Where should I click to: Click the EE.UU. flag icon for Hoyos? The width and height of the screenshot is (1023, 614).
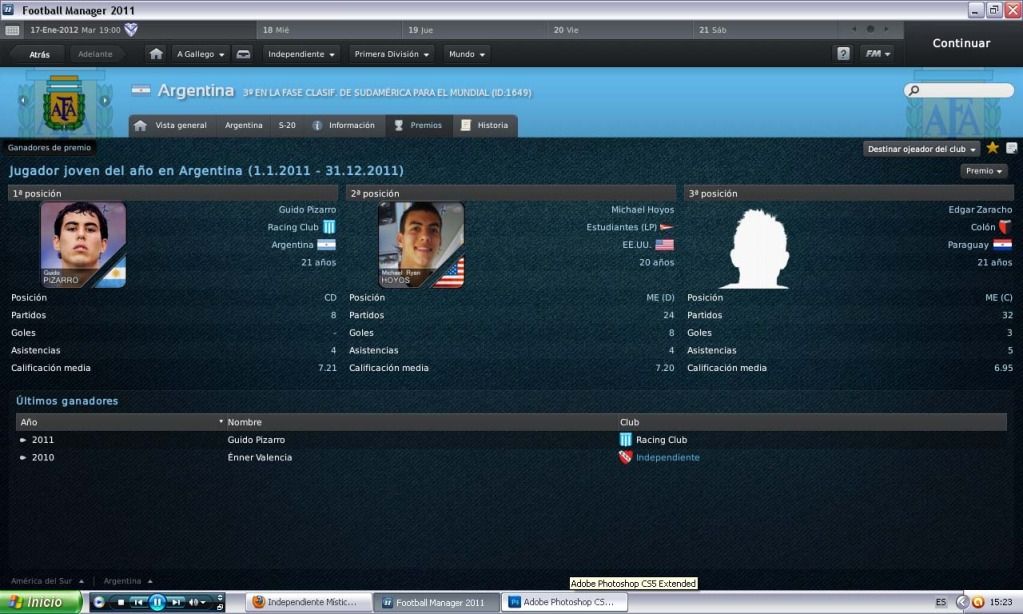pos(665,245)
